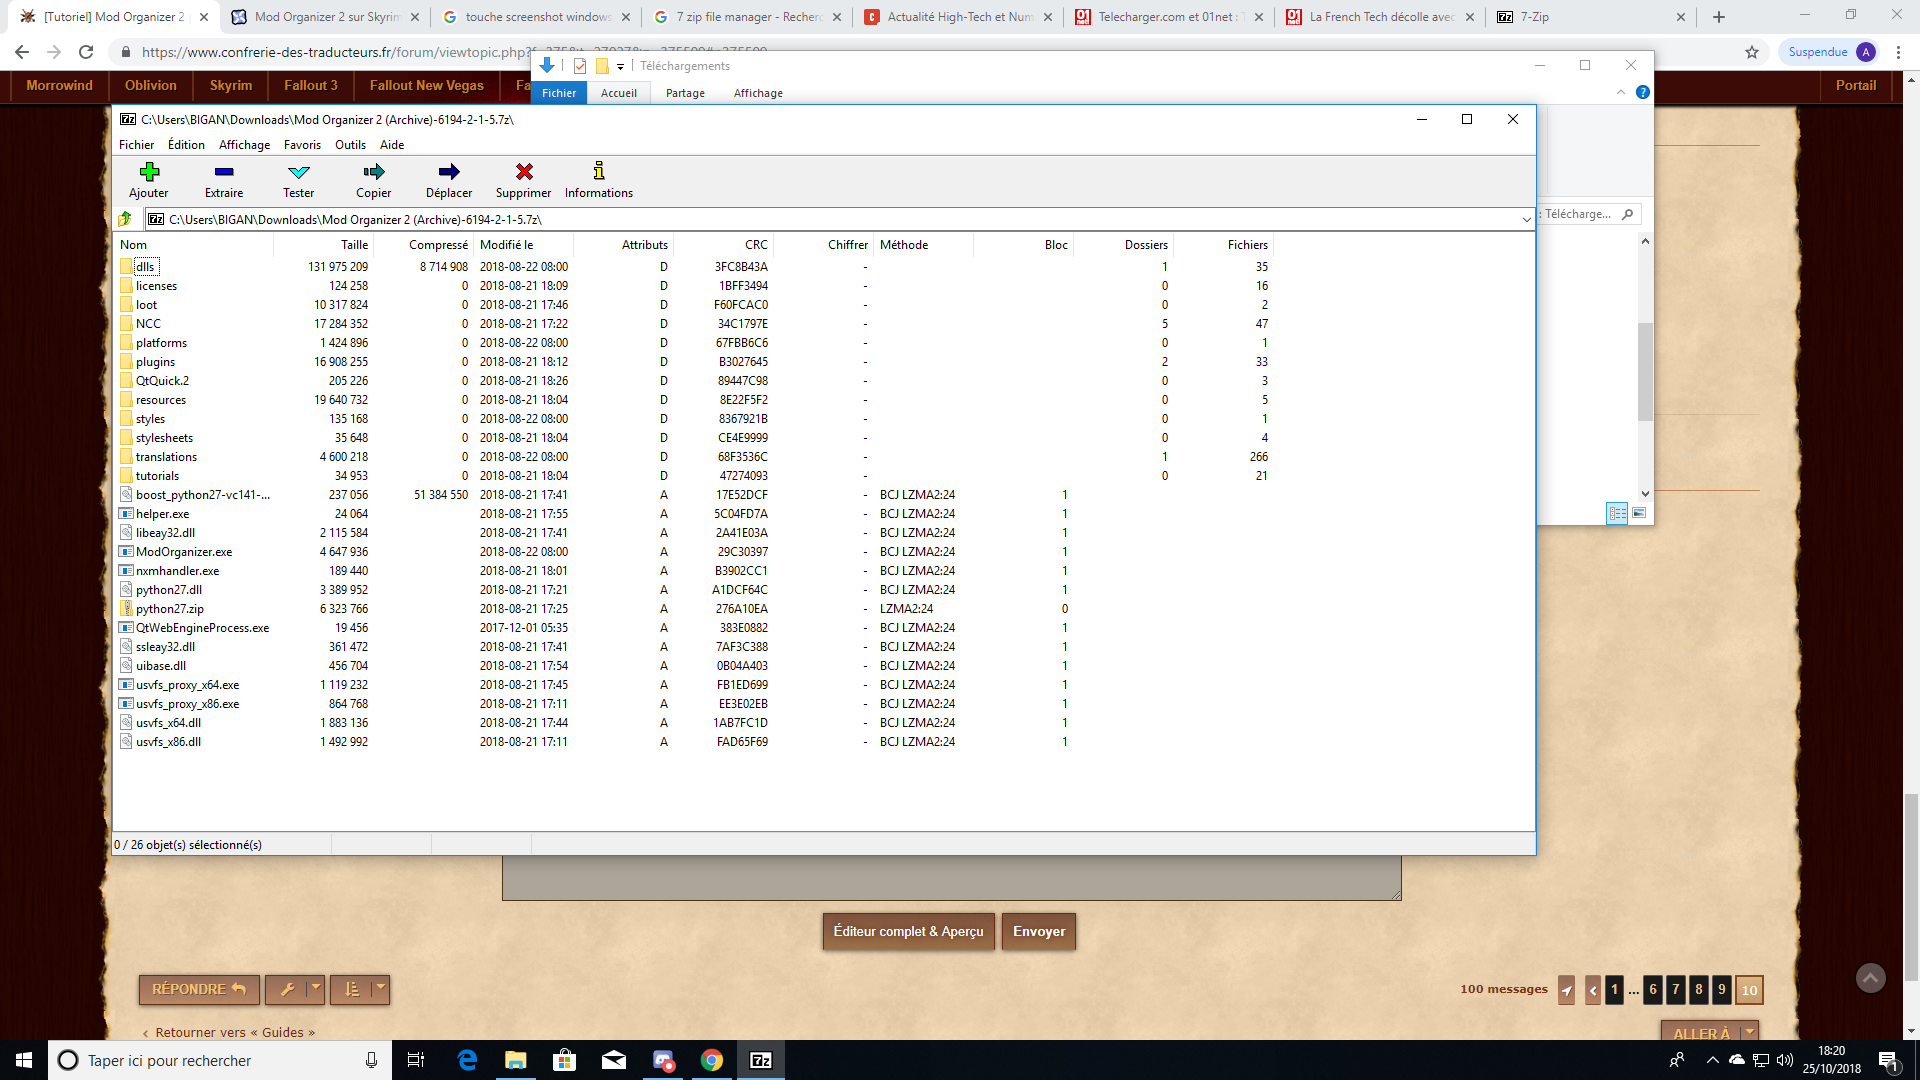Image resolution: width=1920 pixels, height=1080 pixels.
Task: Open the ALLER À jump dropdown
Action: [x=1709, y=1033]
